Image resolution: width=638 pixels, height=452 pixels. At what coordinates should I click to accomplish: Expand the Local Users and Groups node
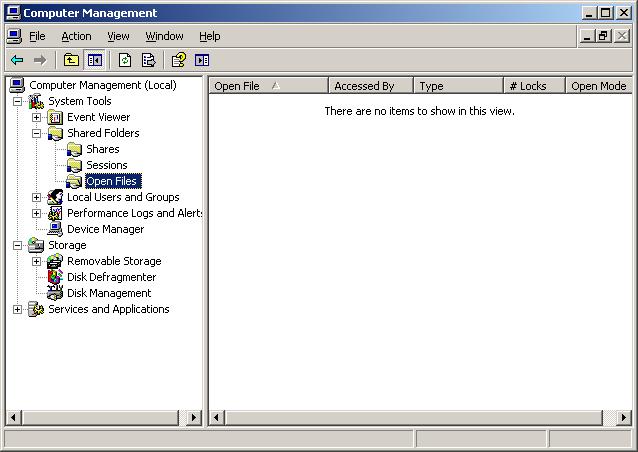(37, 197)
